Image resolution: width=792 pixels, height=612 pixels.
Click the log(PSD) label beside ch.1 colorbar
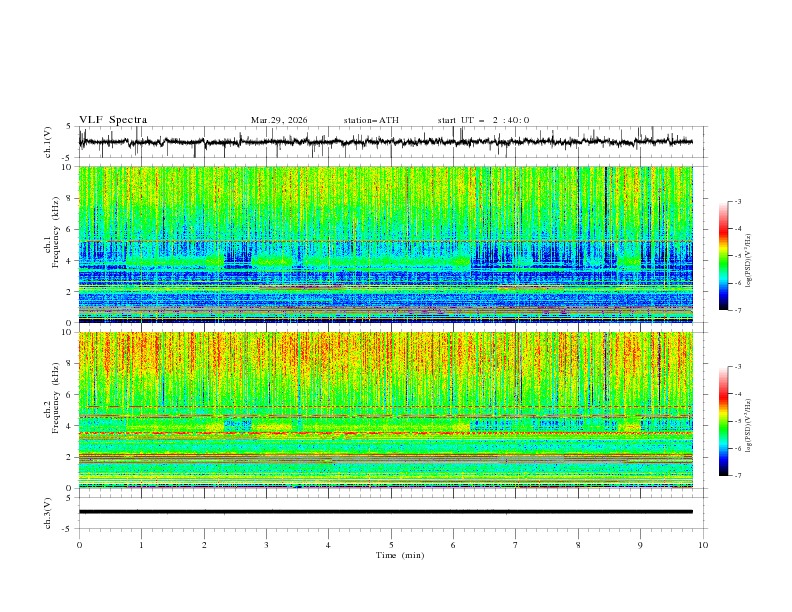tap(749, 261)
